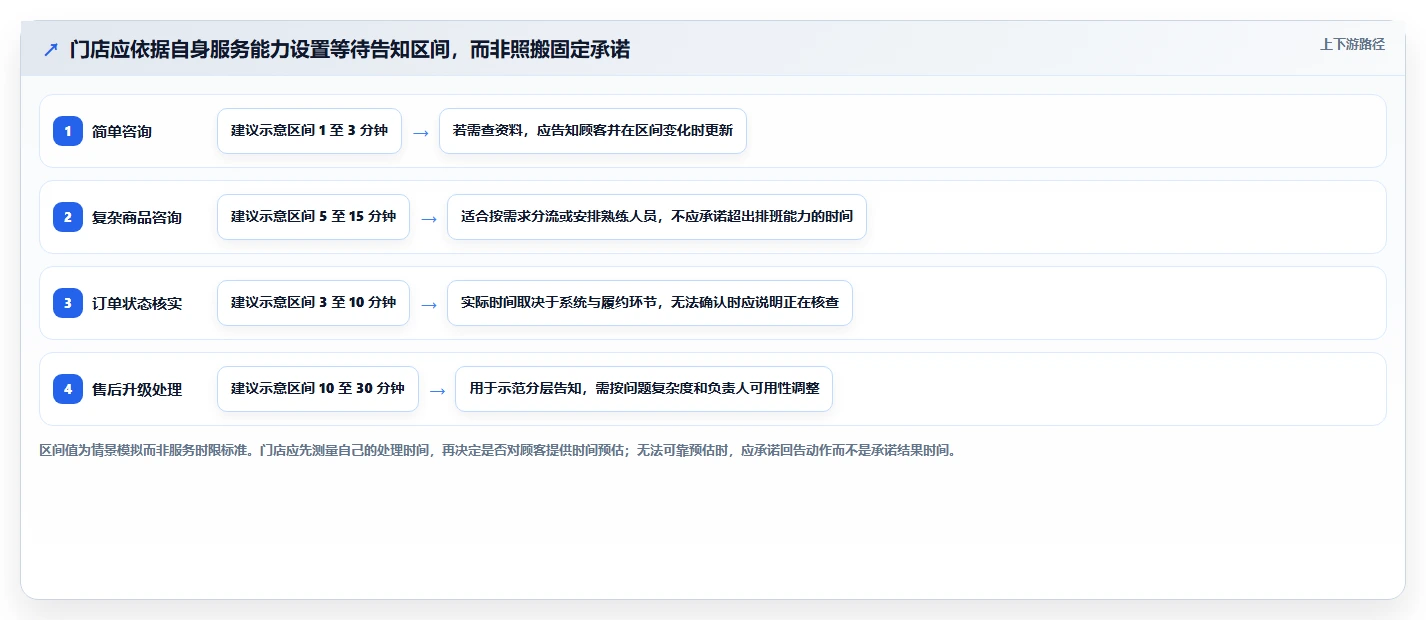Screen dimensions: 1426x620
Task: Click the 用于示范分层告知 note box
Action: coord(644,389)
